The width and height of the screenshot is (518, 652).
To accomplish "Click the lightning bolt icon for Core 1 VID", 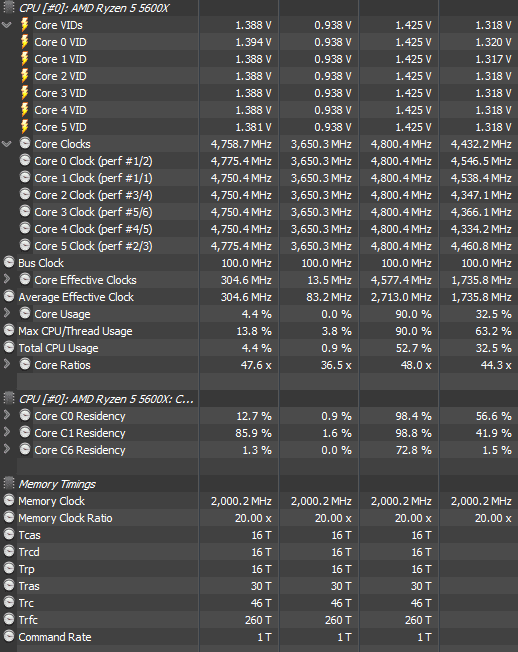I will point(25,59).
